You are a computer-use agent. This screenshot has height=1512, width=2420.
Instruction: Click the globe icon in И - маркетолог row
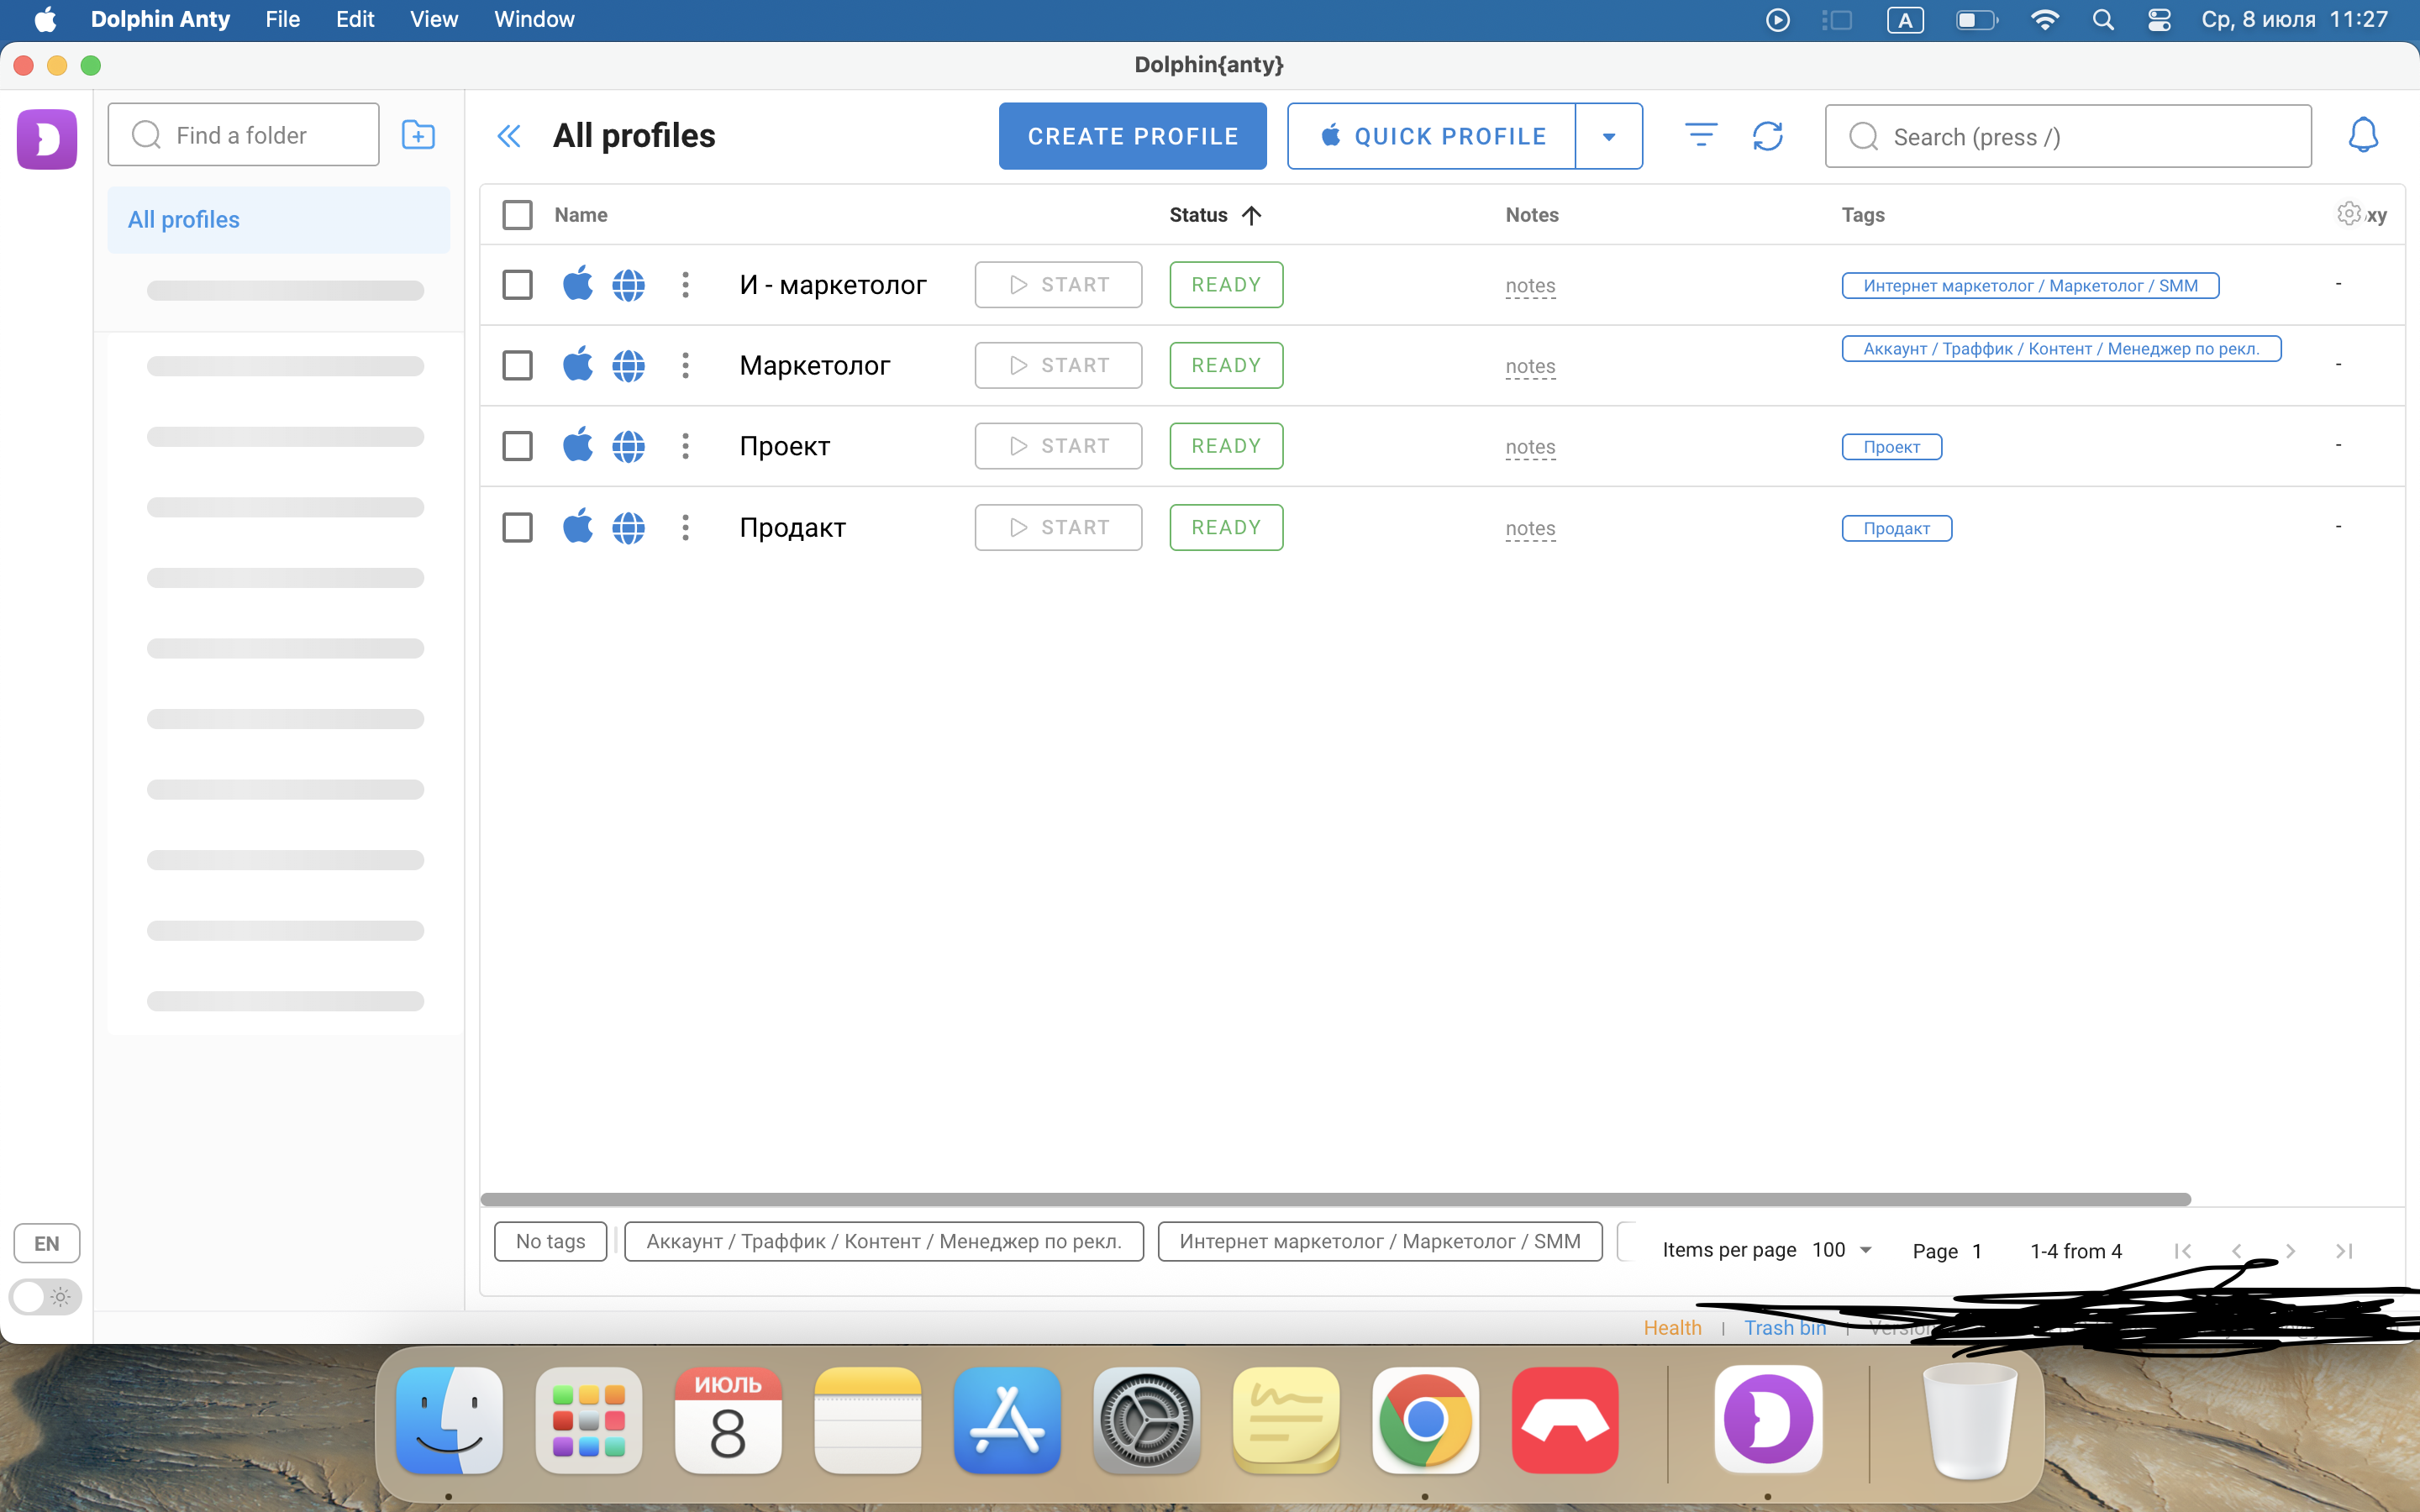click(628, 285)
